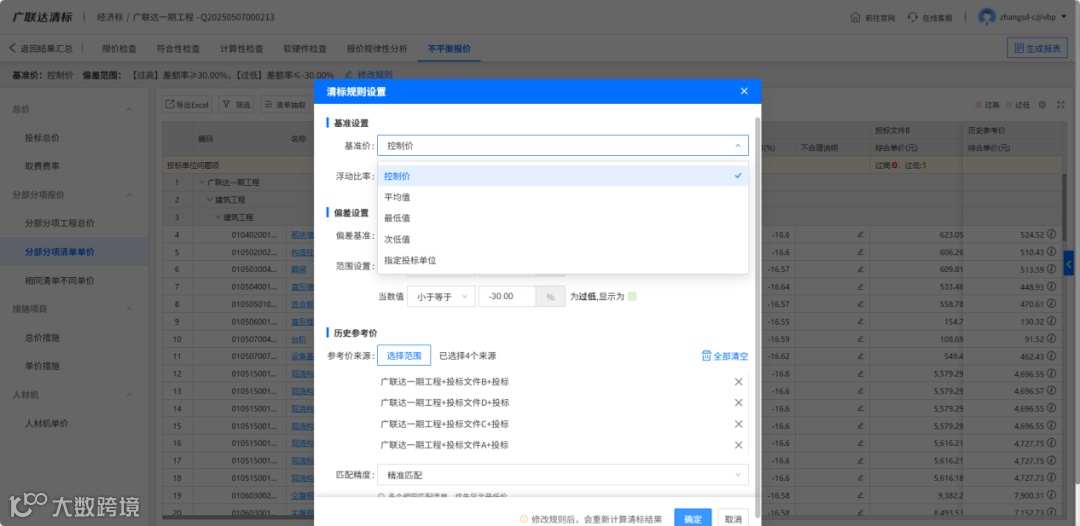Click the 过高 legend color swatch
1080x526 pixels.
point(978,105)
